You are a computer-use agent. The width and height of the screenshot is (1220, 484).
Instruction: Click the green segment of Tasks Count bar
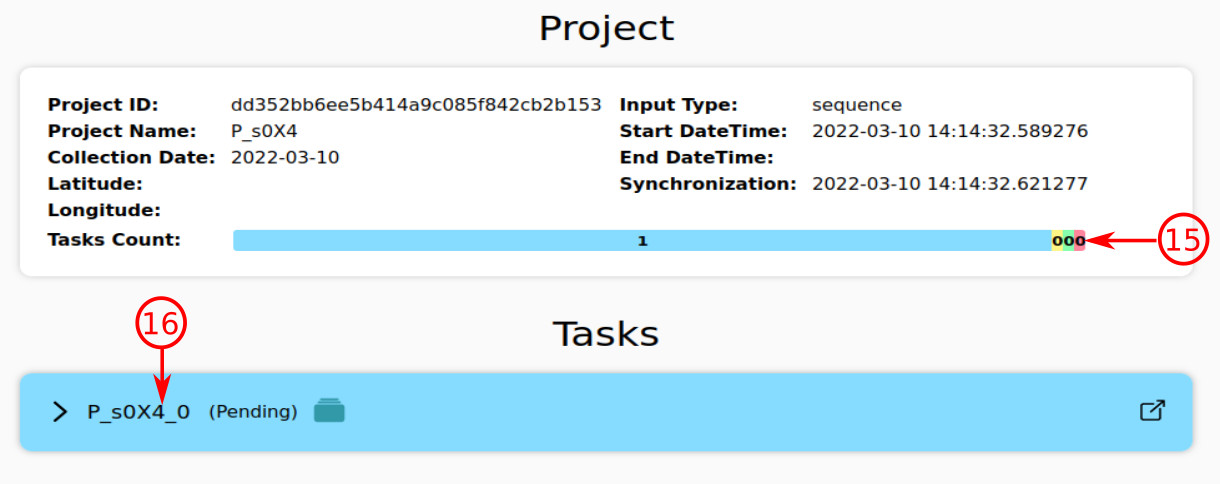pyautogui.click(x=1068, y=241)
